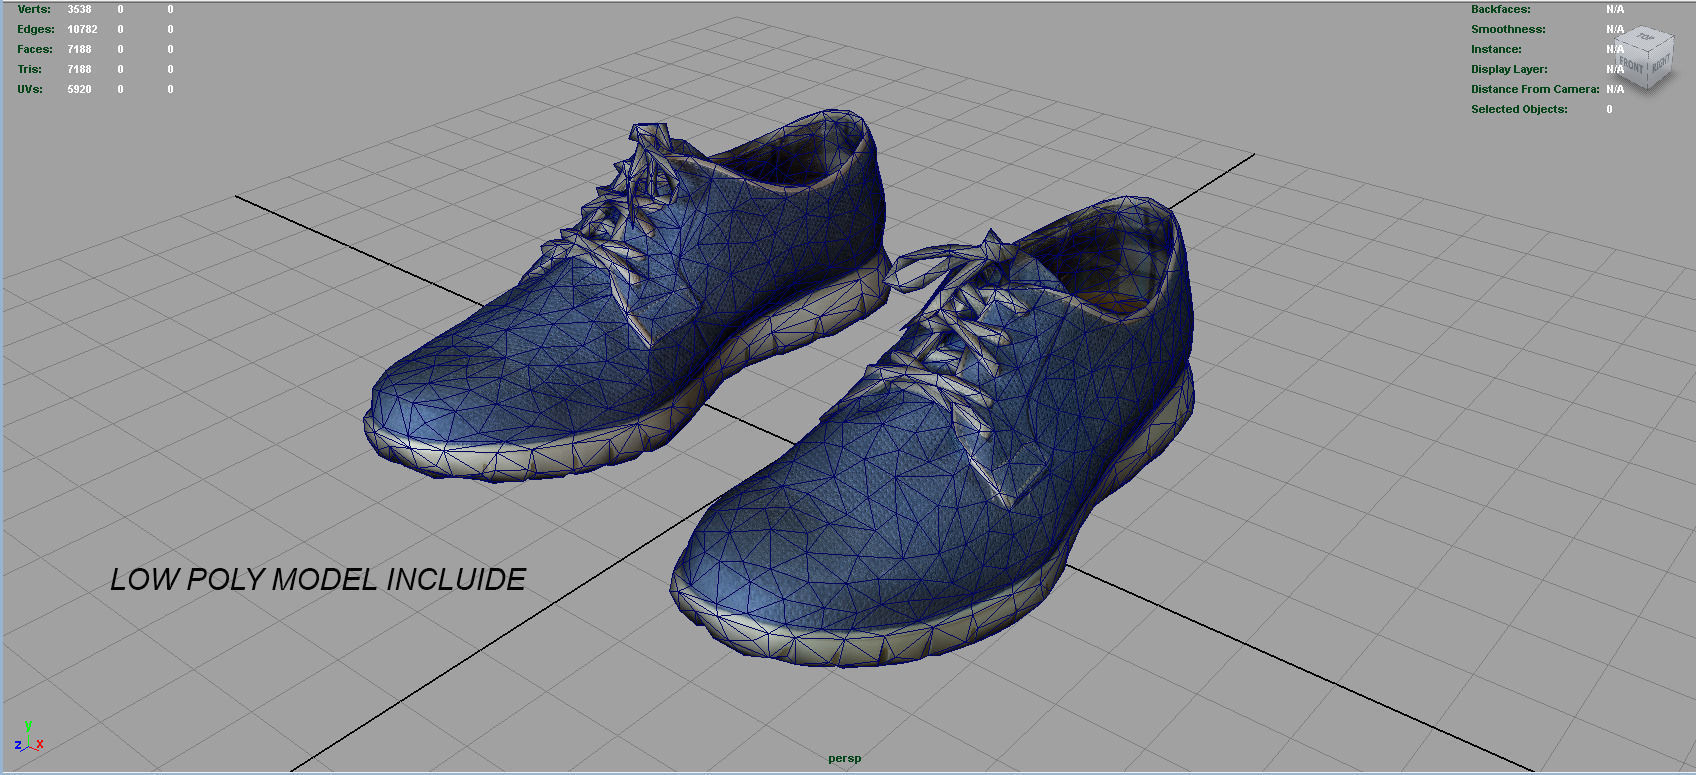Click the N/A value beside Backfaces
Screen dimensions: 1696x775
point(1615,9)
